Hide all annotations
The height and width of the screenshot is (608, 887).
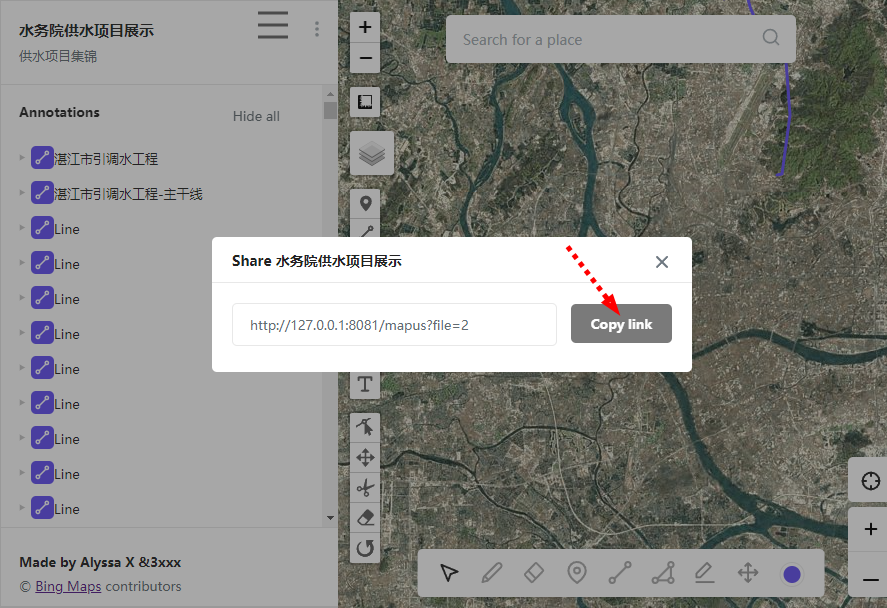(x=256, y=116)
